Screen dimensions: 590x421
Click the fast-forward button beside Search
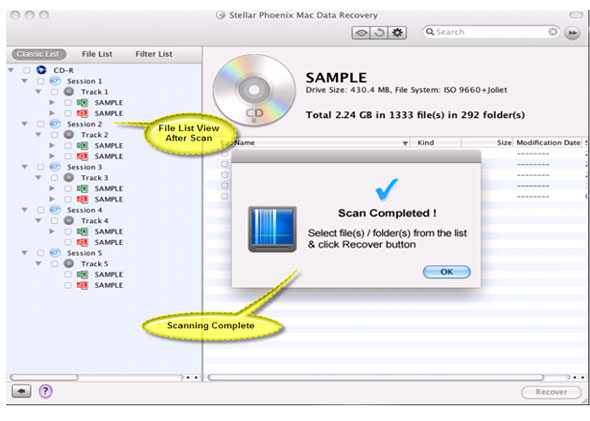[x=572, y=33]
